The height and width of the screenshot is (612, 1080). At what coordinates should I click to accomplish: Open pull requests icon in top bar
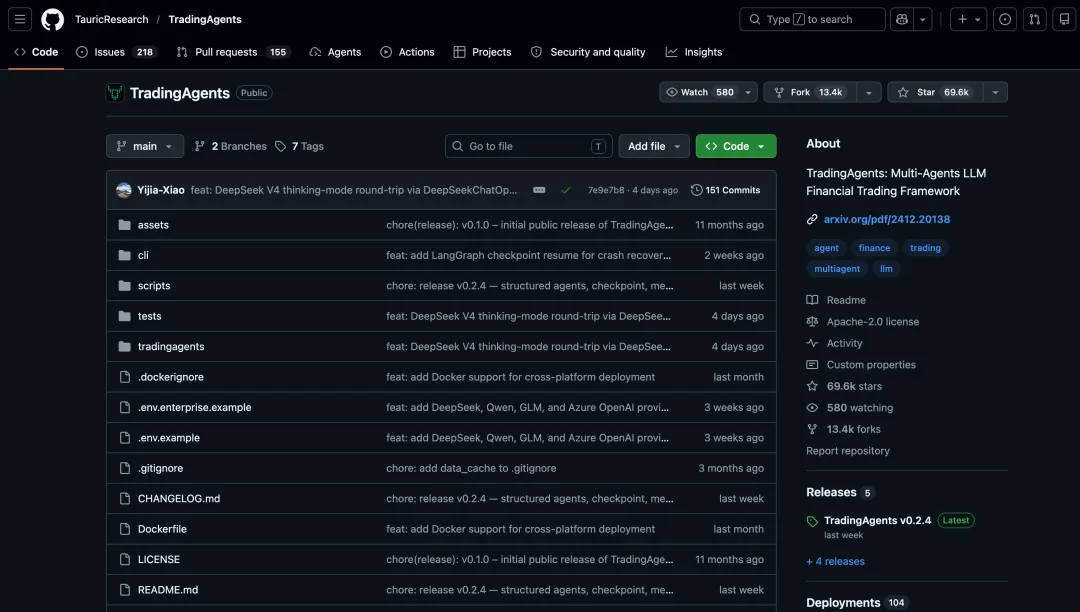click(1035, 19)
